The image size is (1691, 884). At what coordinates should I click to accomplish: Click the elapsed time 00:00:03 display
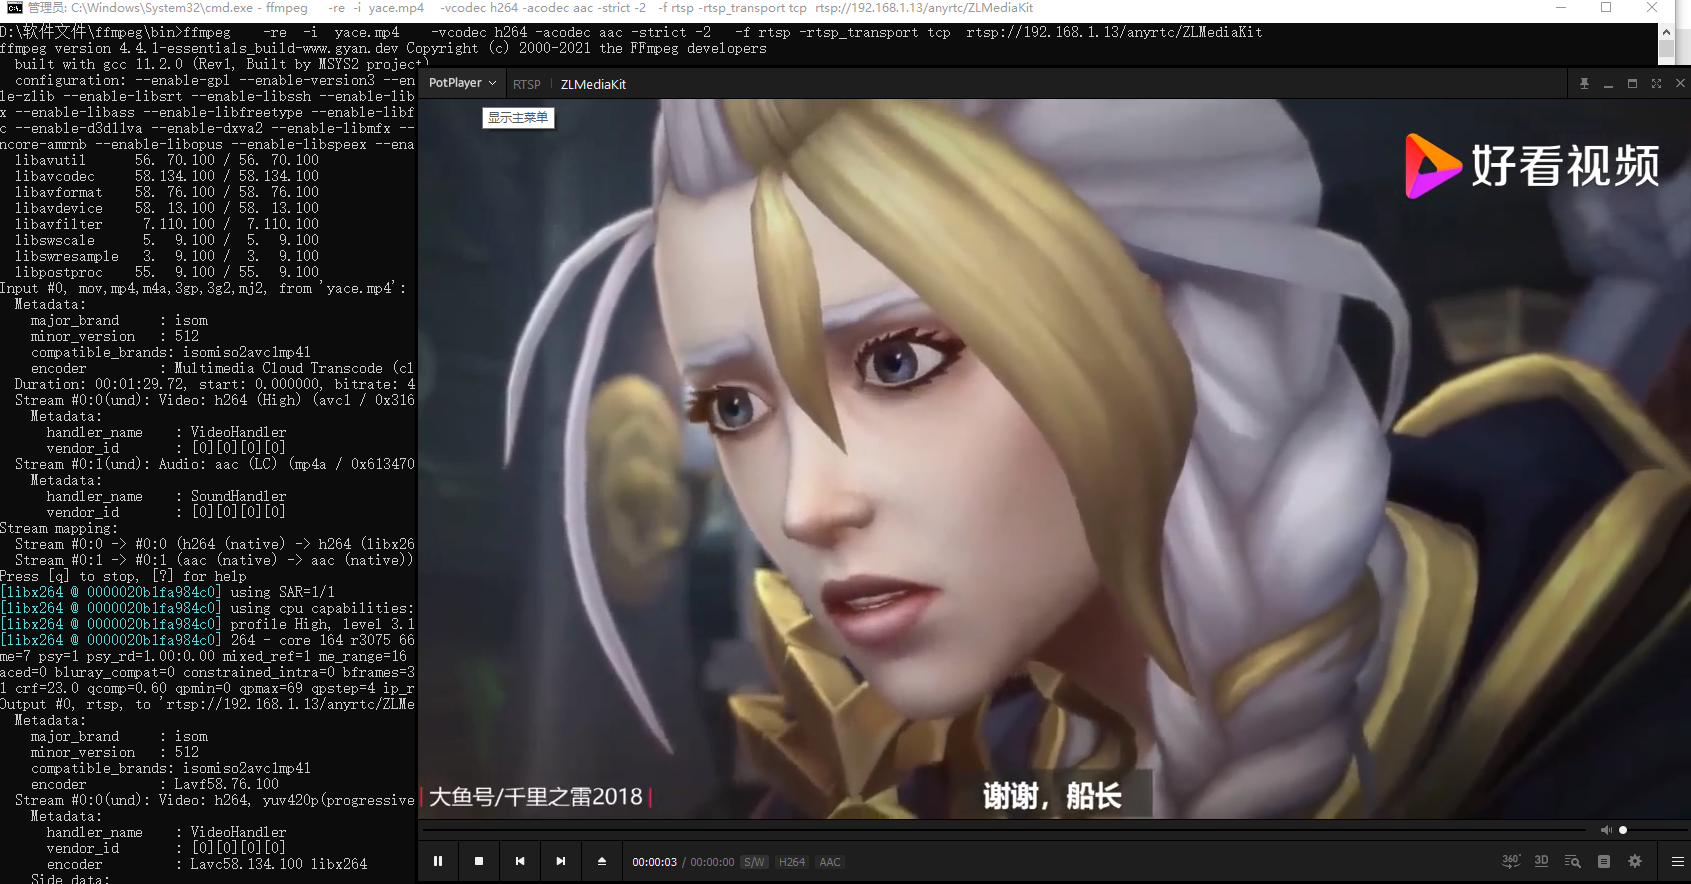[x=654, y=862]
